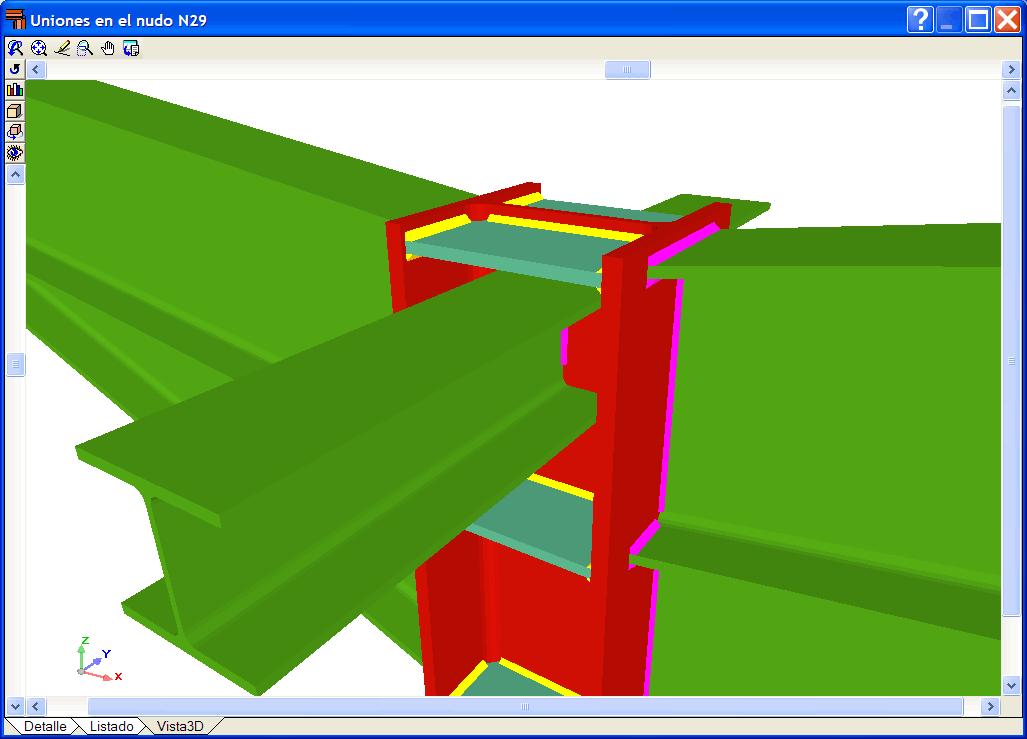Image resolution: width=1027 pixels, height=739 pixels.
Task: Click up arrow of the right vertical scrollbar
Action: pos(1011,90)
